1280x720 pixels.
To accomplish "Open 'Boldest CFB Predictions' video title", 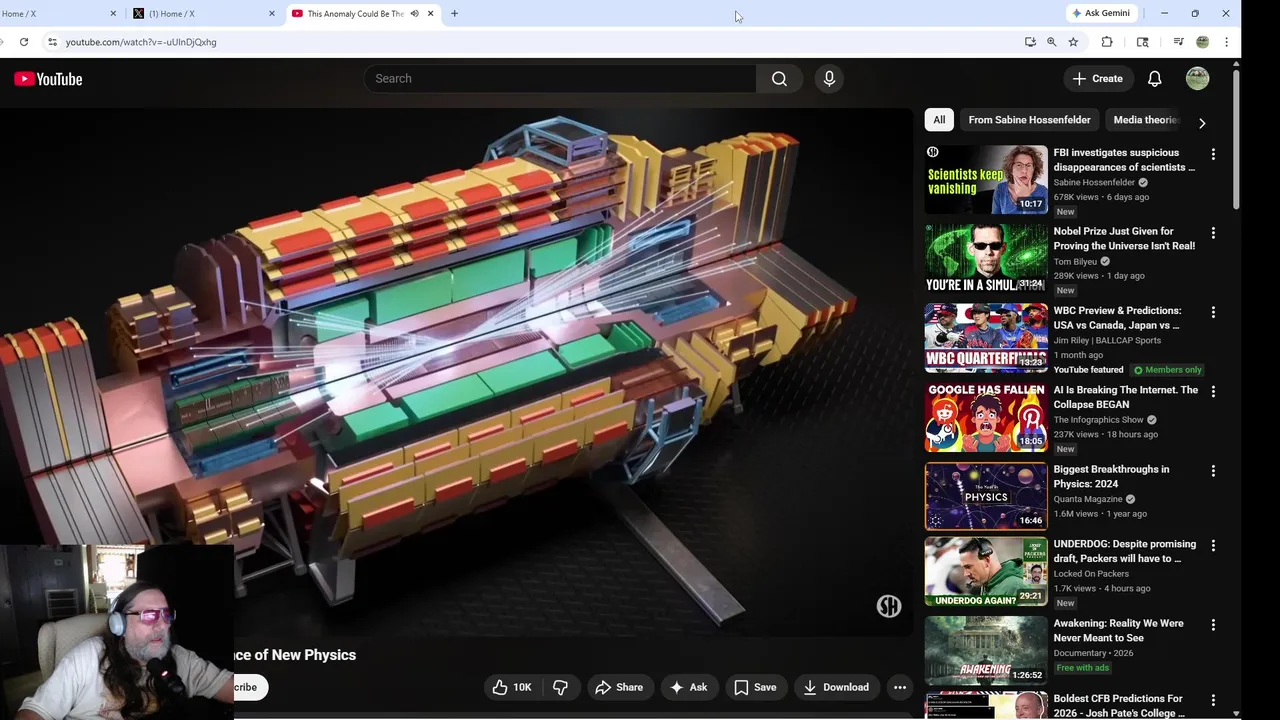I will click(1119, 706).
